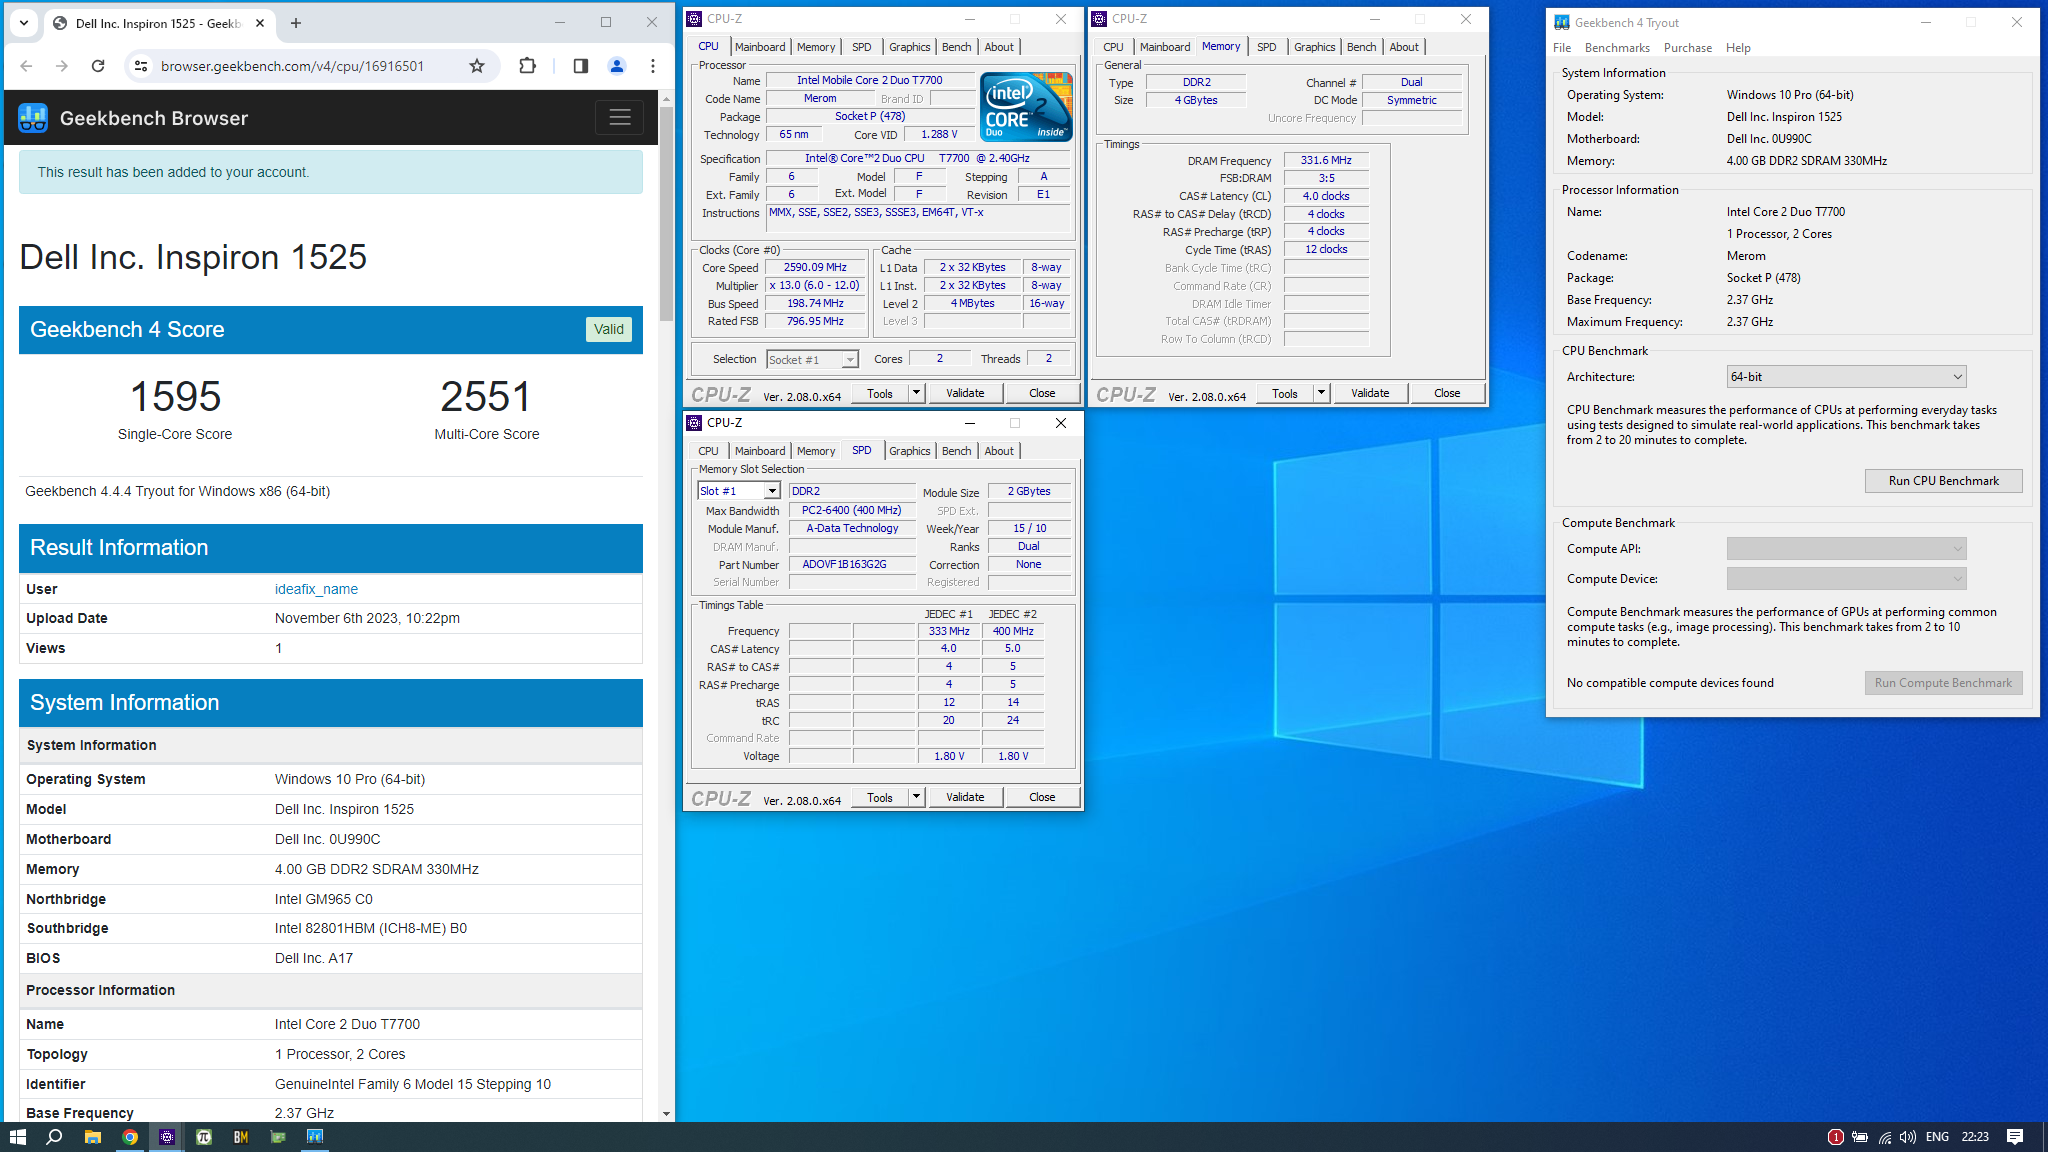Screen dimensions: 2048x1152
Task: Open the Geekbench Benchmarks menu
Action: (1617, 48)
